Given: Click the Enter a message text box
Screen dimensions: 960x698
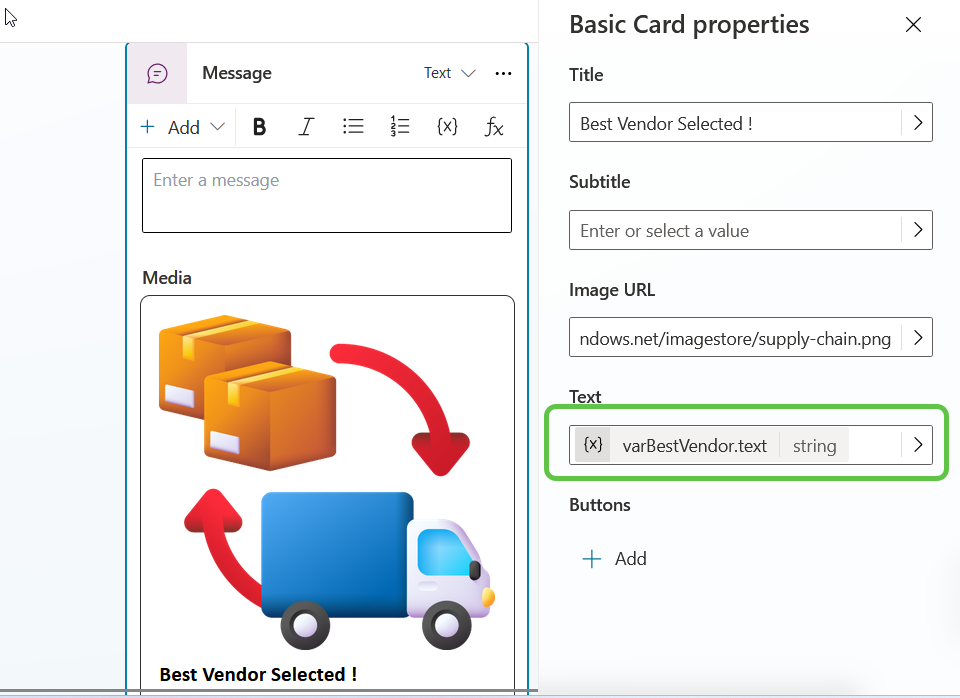Looking at the screenshot, I should coord(327,195).
